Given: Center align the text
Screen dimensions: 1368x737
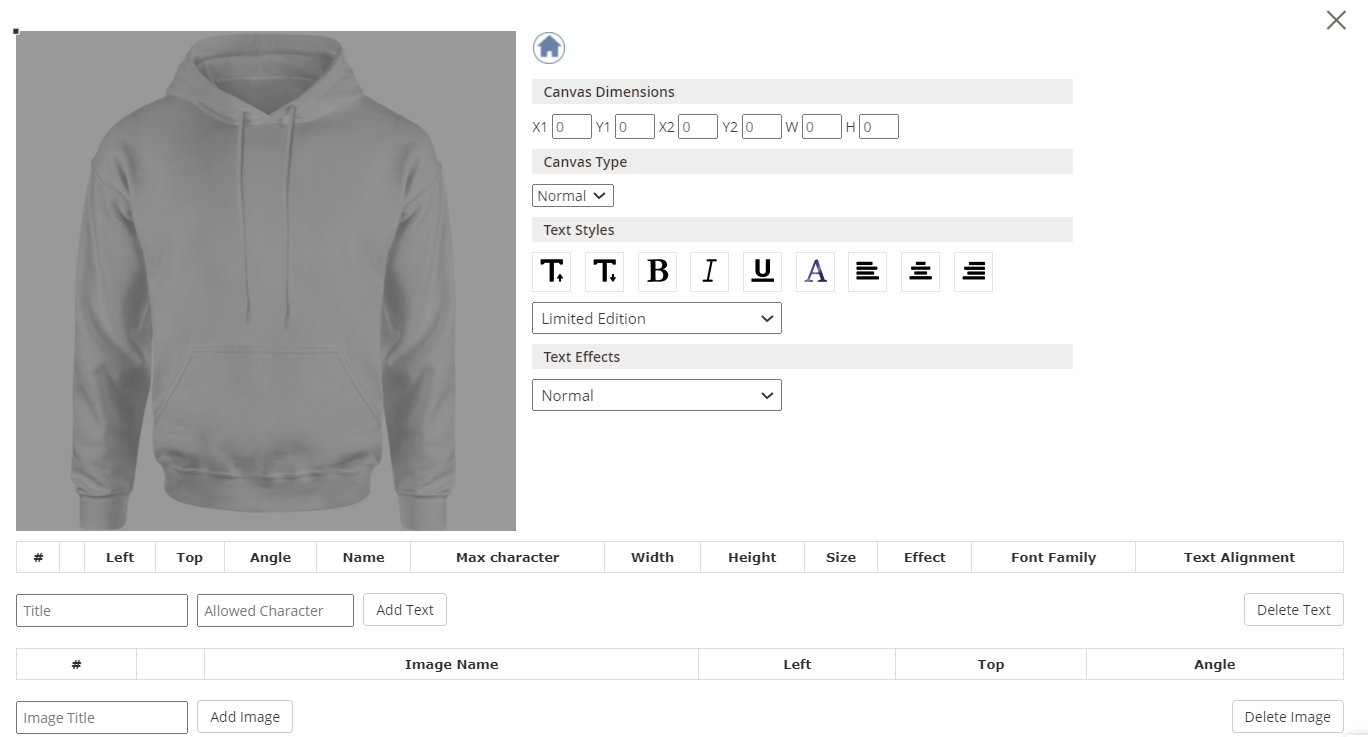Looking at the screenshot, I should 920,271.
